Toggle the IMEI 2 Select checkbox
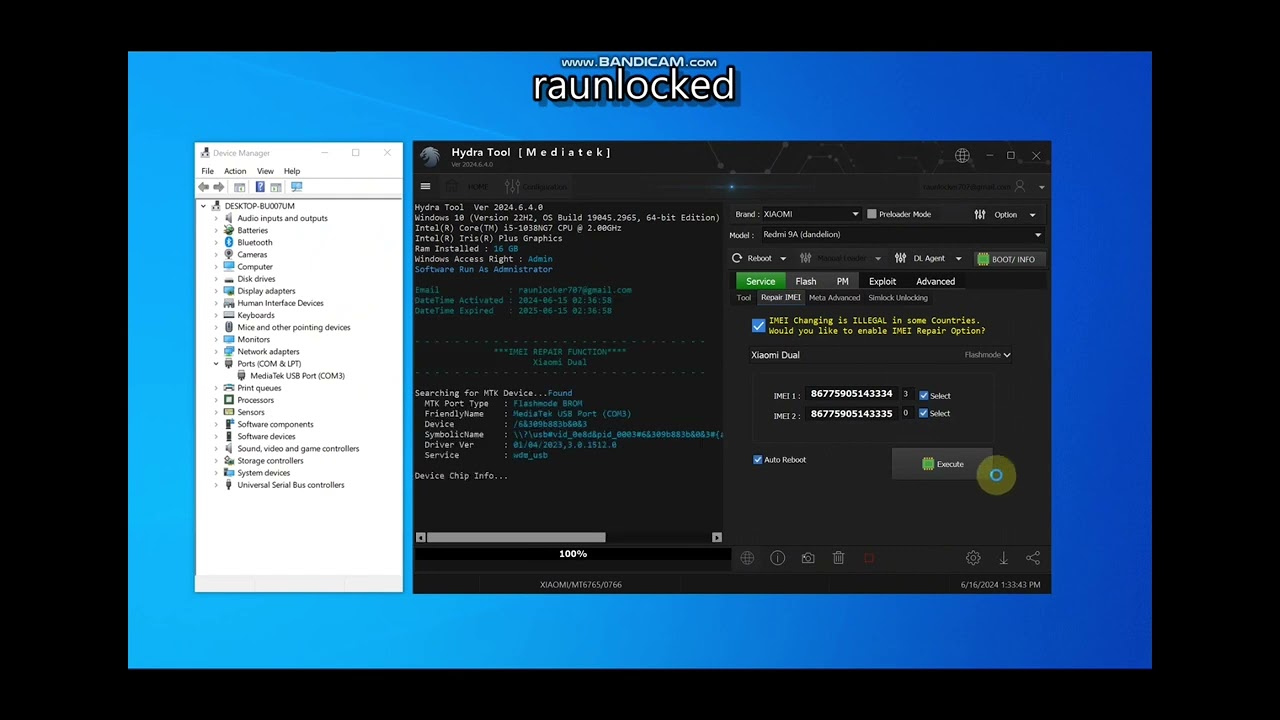The height and width of the screenshot is (720, 1280). pos(923,413)
